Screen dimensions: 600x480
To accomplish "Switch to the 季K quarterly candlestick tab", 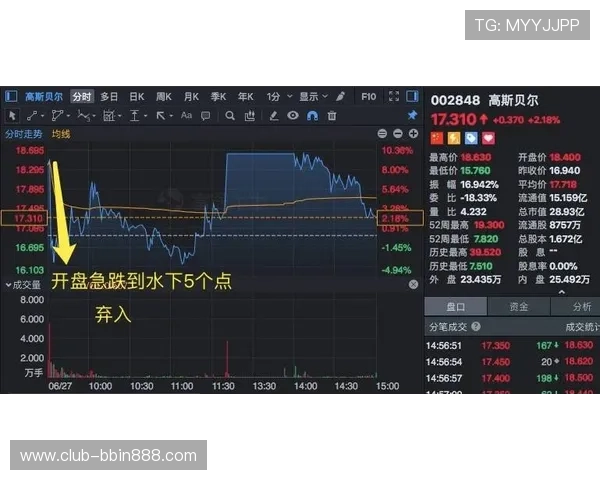I will pos(218,96).
